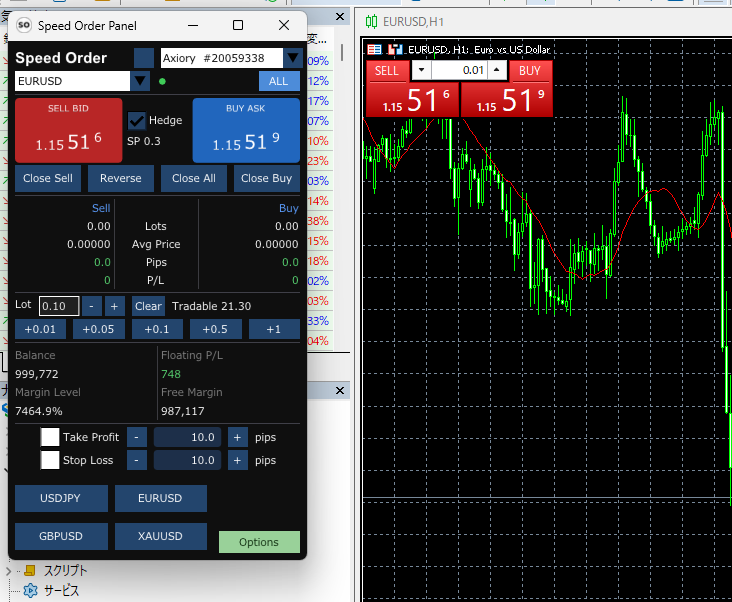Decrease Stop Loss pips with minus
The height and width of the screenshot is (602, 732).
click(137, 460)
